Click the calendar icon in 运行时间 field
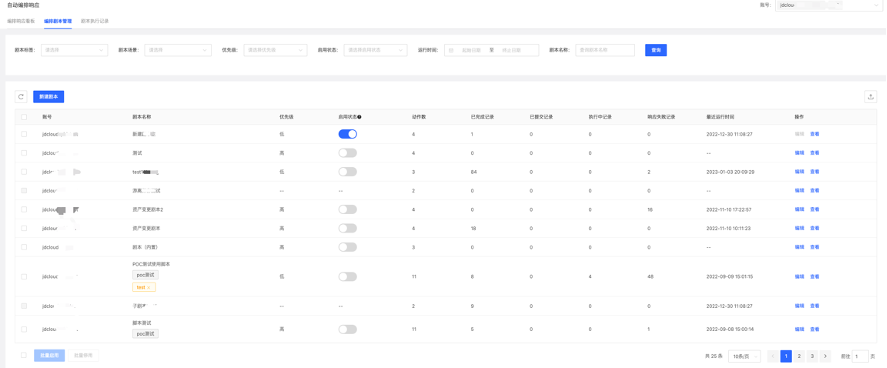 tap(451, 50)
